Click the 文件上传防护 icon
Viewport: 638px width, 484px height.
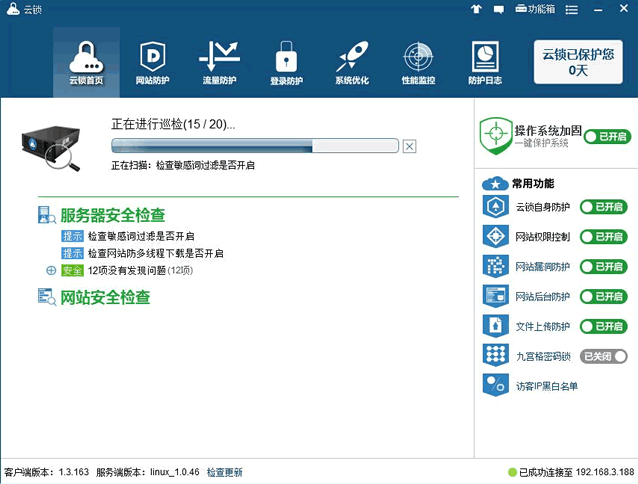(496, 326)
